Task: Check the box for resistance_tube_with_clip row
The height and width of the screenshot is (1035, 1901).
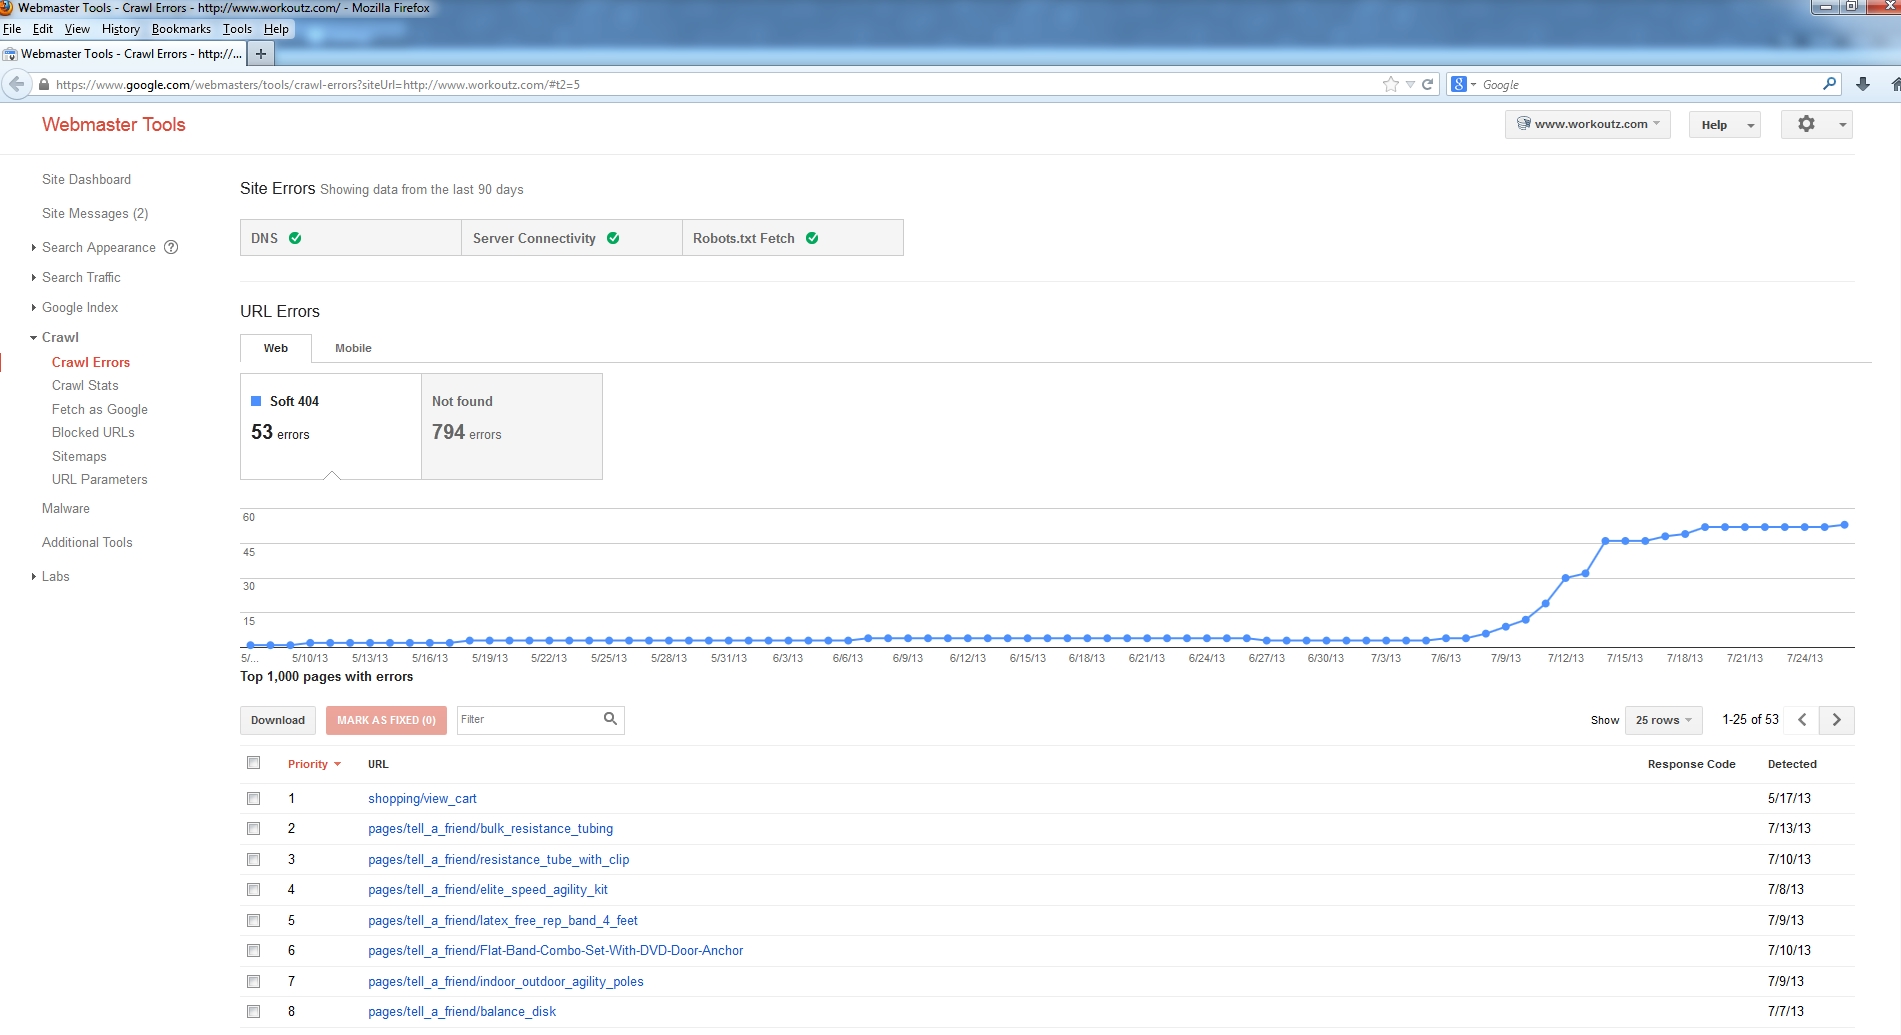Action: 254,859
